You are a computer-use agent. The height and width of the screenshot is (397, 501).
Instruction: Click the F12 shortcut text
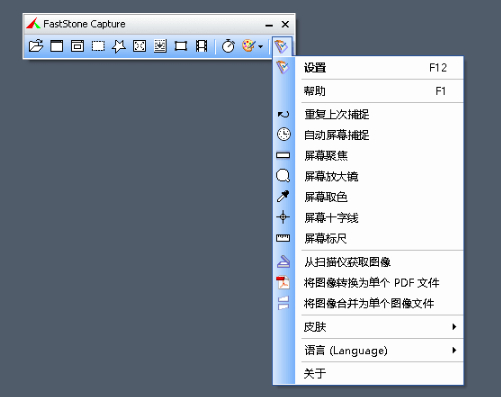click(438, 68)
